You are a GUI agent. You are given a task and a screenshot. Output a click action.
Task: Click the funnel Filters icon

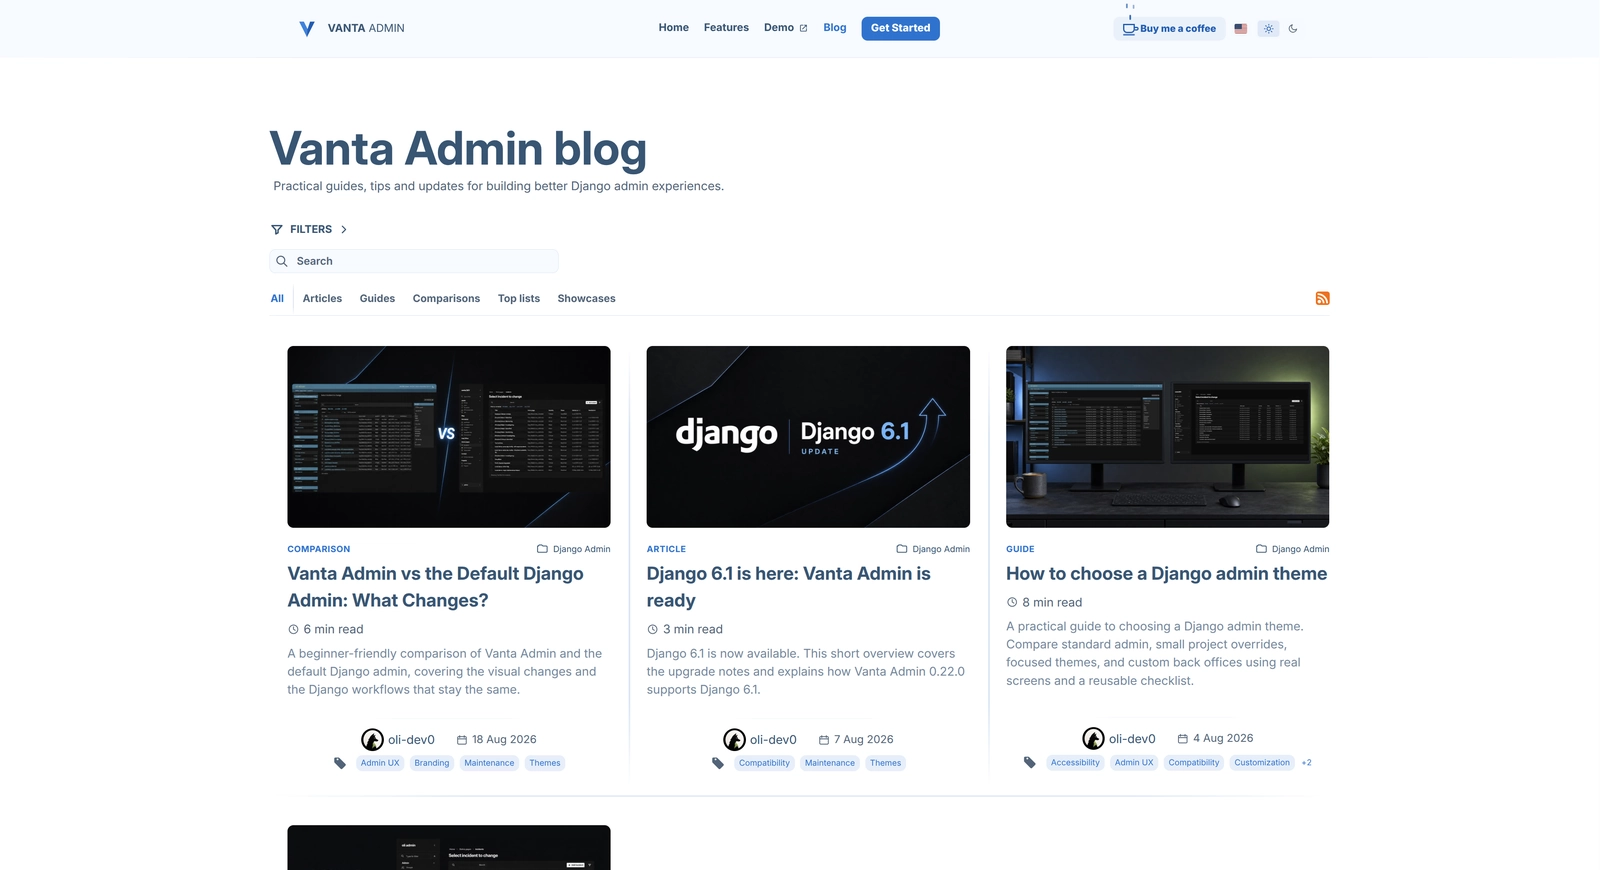(277, 229)
